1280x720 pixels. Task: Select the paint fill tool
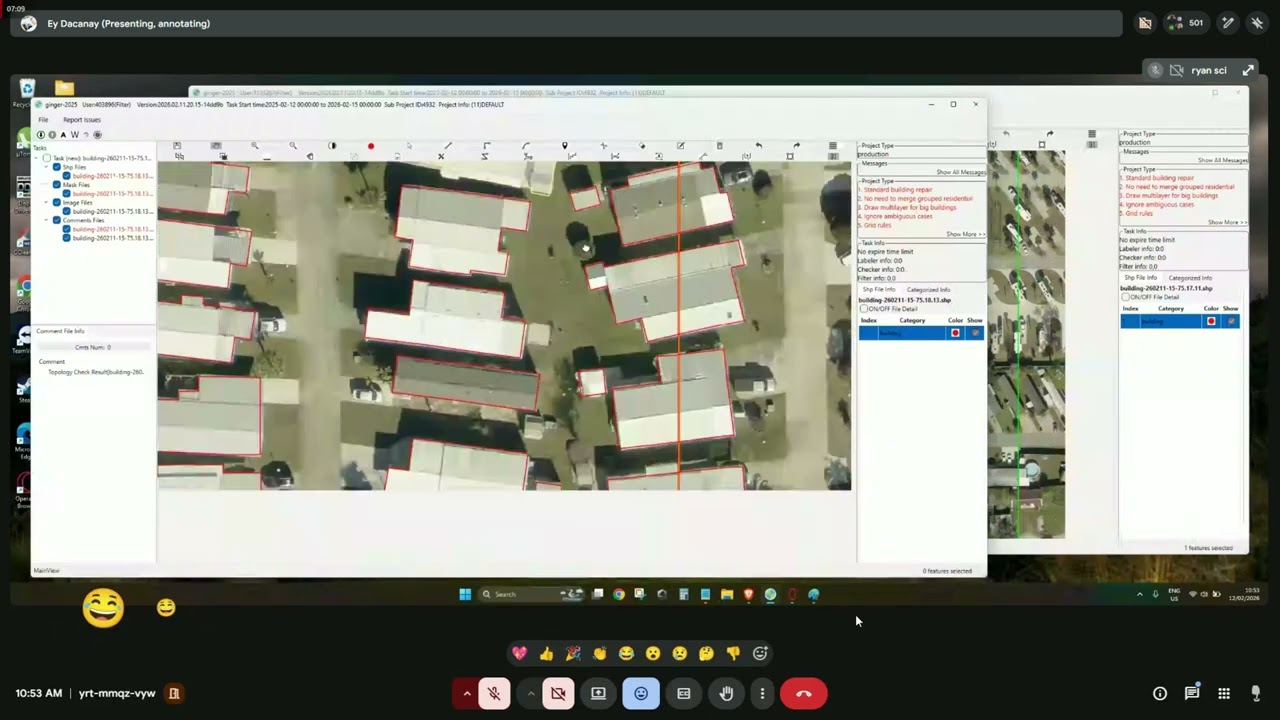[x=642, y=146]
